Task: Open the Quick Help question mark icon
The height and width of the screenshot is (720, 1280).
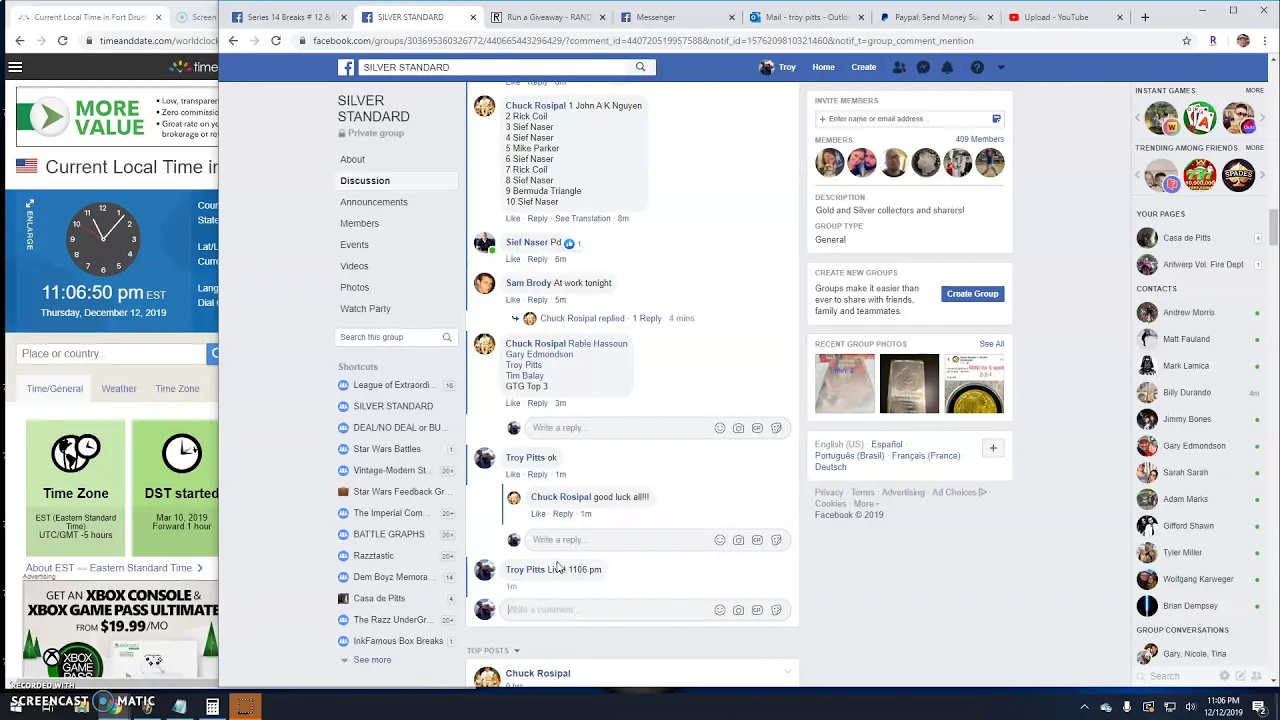Action: [977, 67]
